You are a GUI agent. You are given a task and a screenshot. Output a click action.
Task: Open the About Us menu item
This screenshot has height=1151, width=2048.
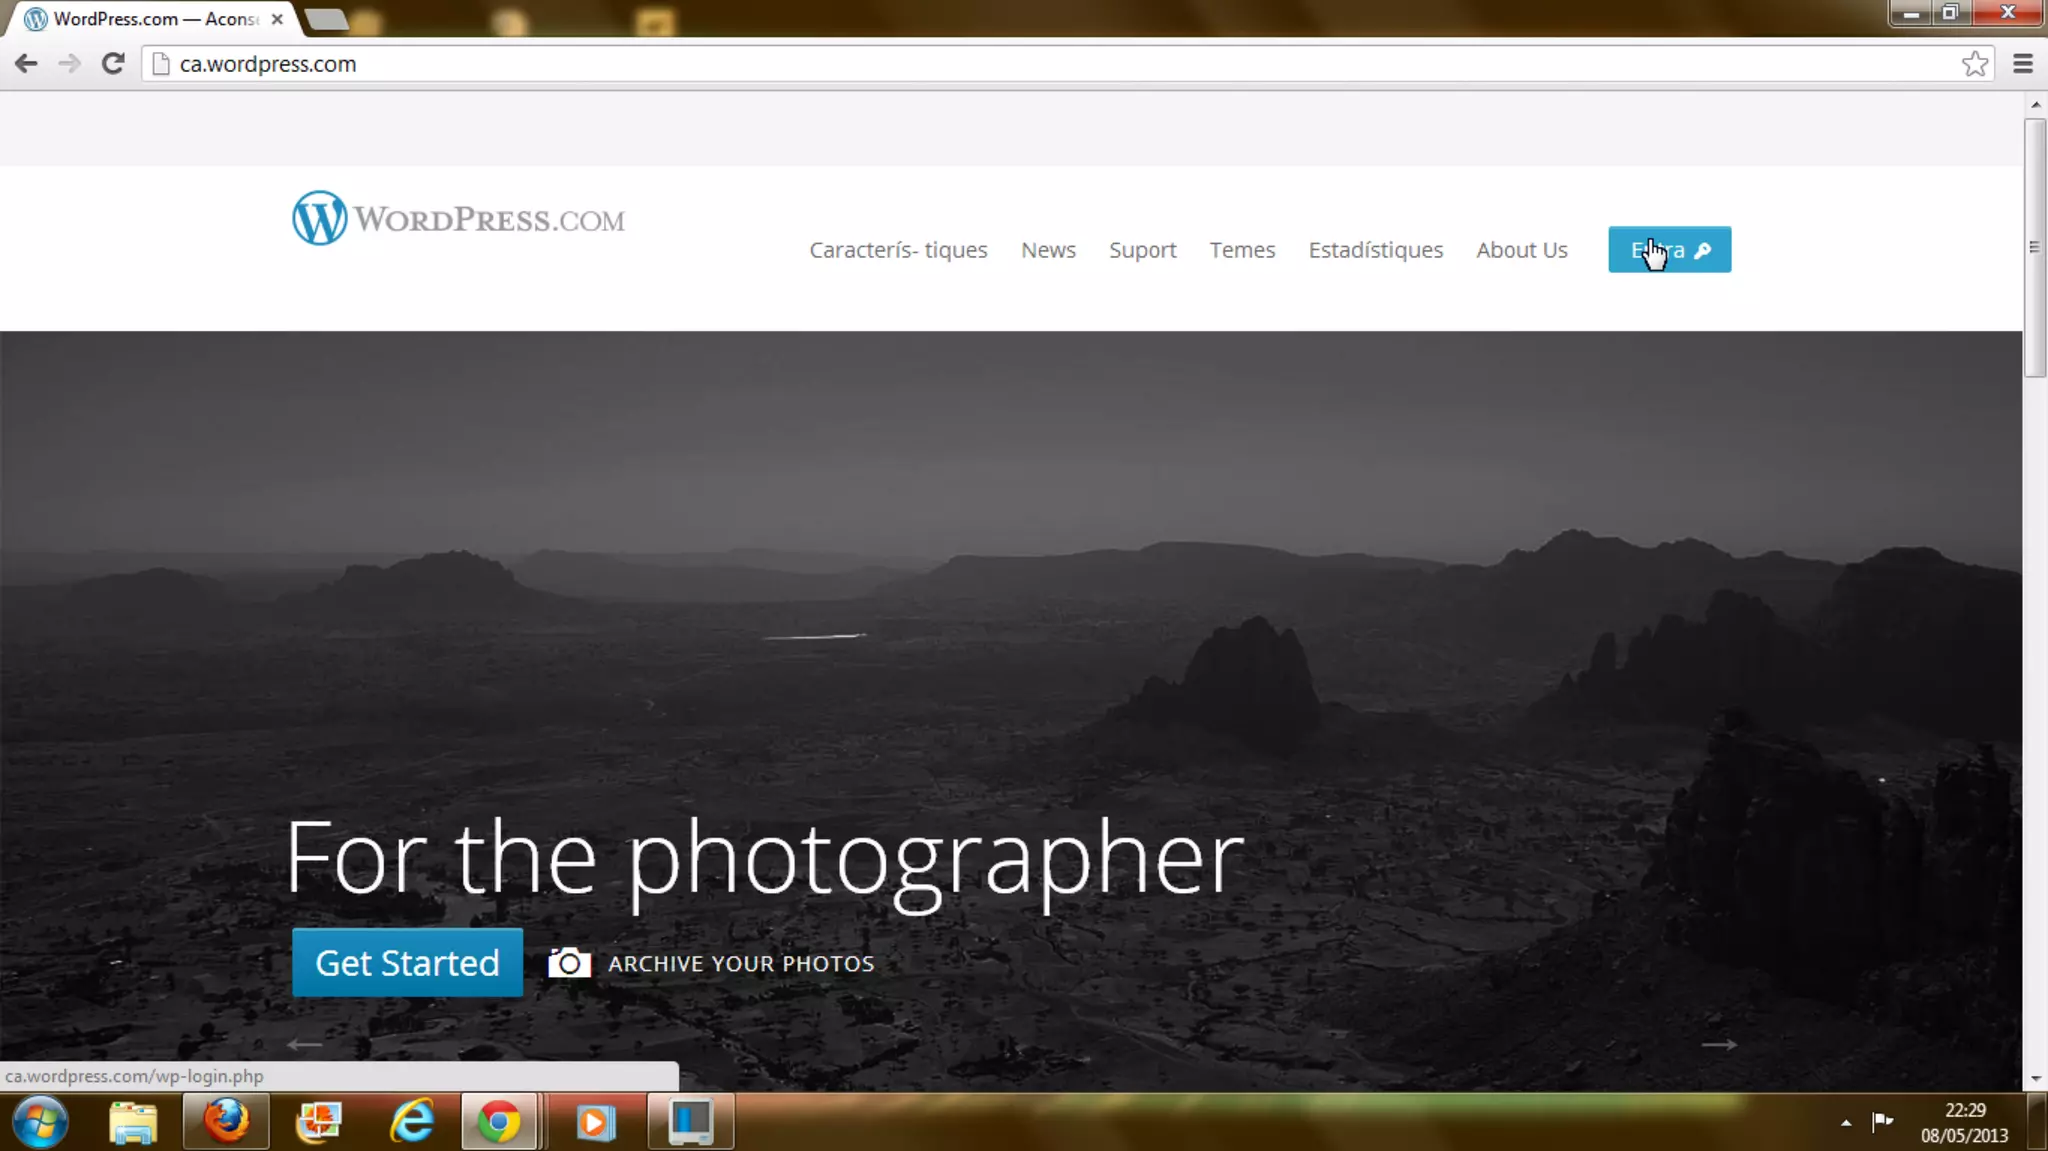tap(1522, 250)
